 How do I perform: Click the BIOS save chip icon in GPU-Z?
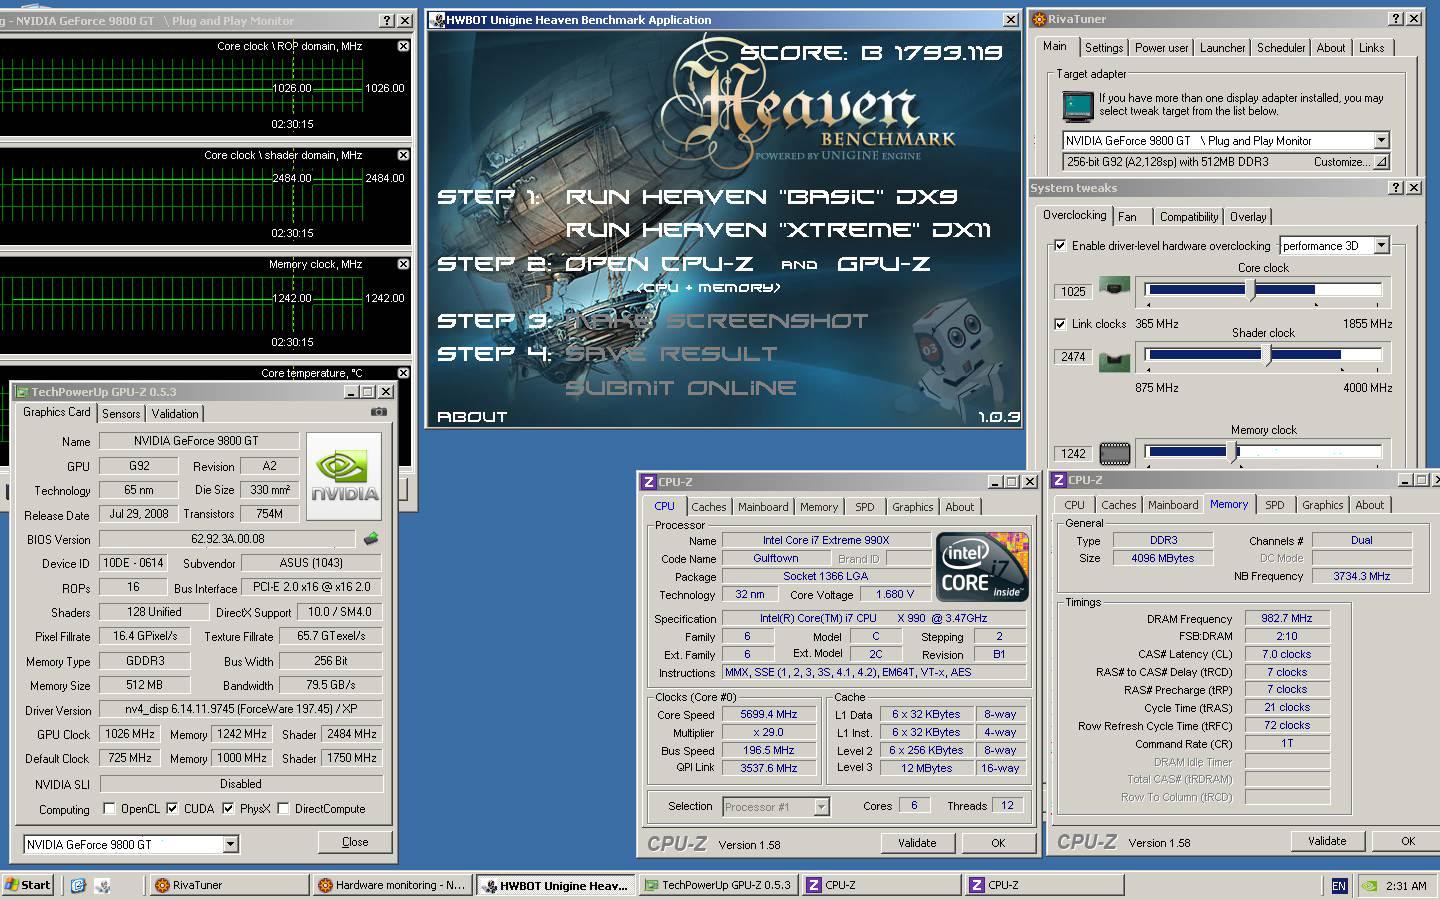370,539
